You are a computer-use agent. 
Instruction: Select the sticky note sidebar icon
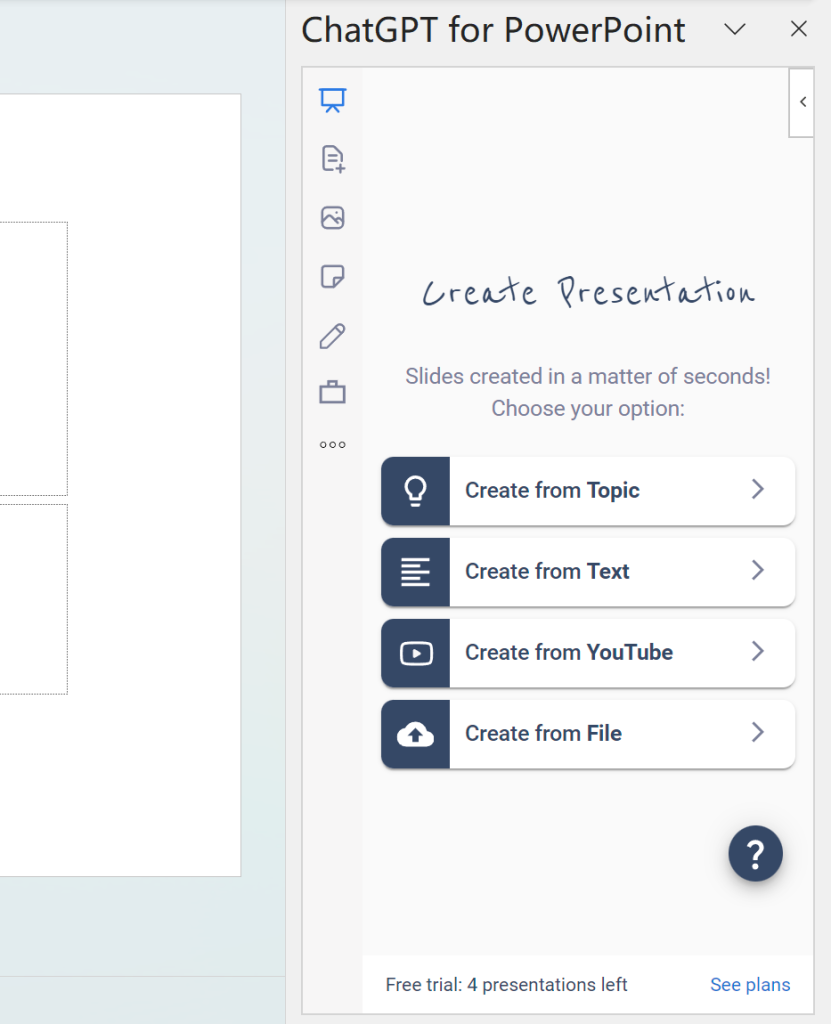pyautogui.click(x=333, y=276)
